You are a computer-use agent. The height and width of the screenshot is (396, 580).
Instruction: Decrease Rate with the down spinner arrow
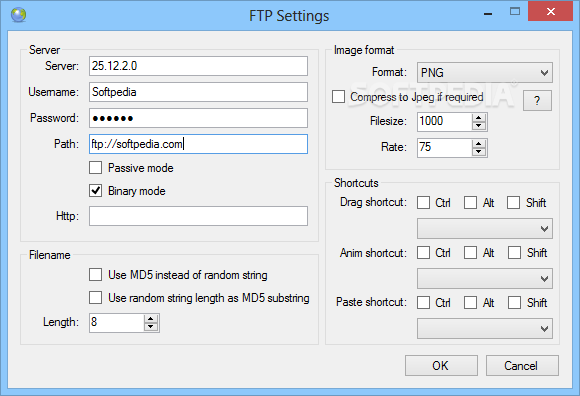[x=479, y=152]
